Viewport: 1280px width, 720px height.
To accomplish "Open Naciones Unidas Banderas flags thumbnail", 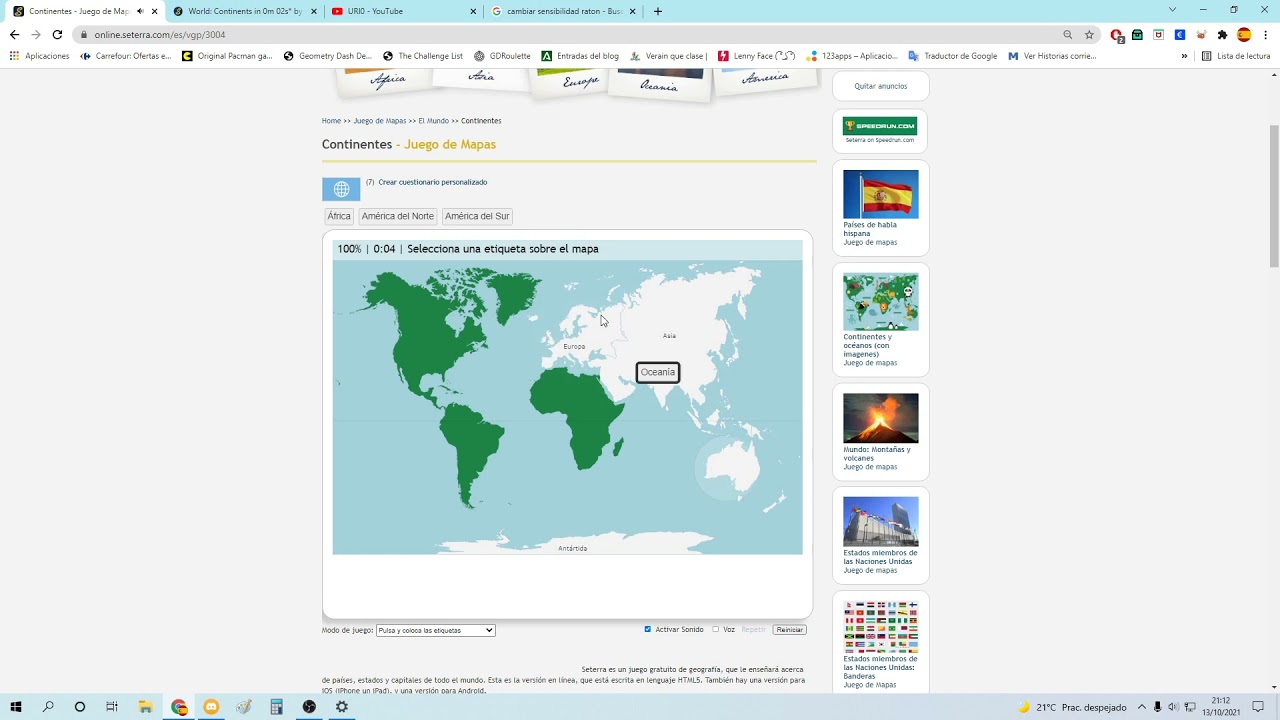I will (881, 627).
